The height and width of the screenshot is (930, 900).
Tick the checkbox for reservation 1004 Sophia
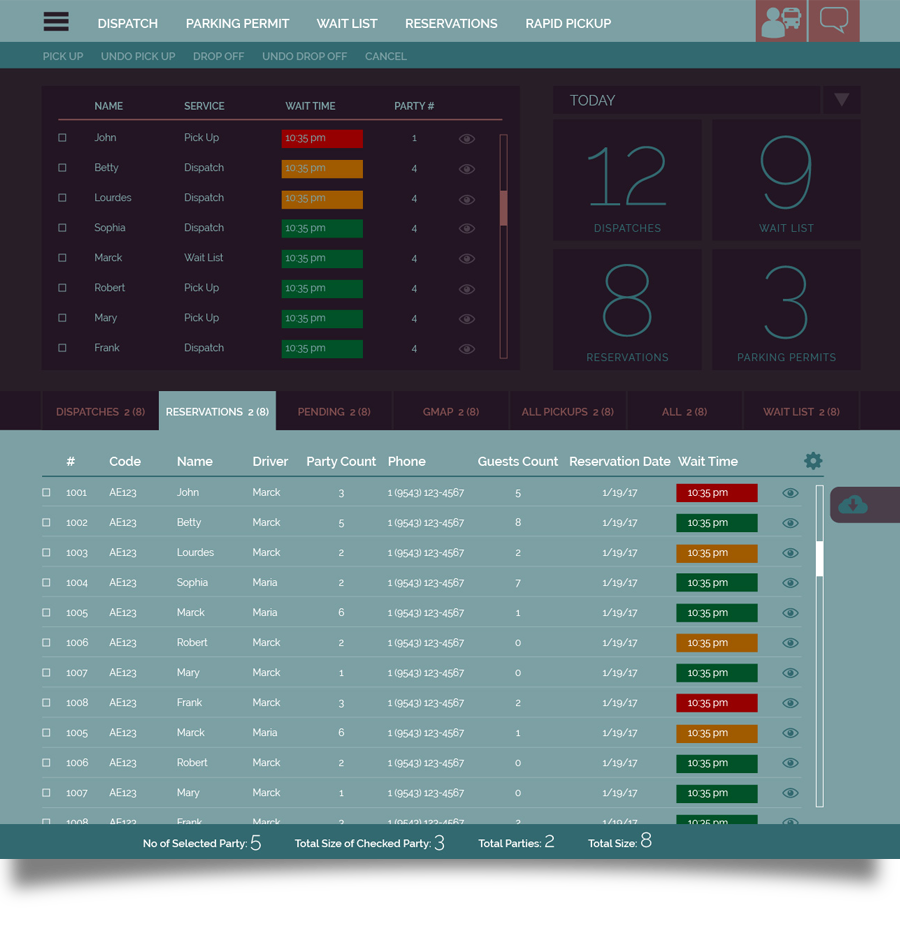click(x=46, y=583)
